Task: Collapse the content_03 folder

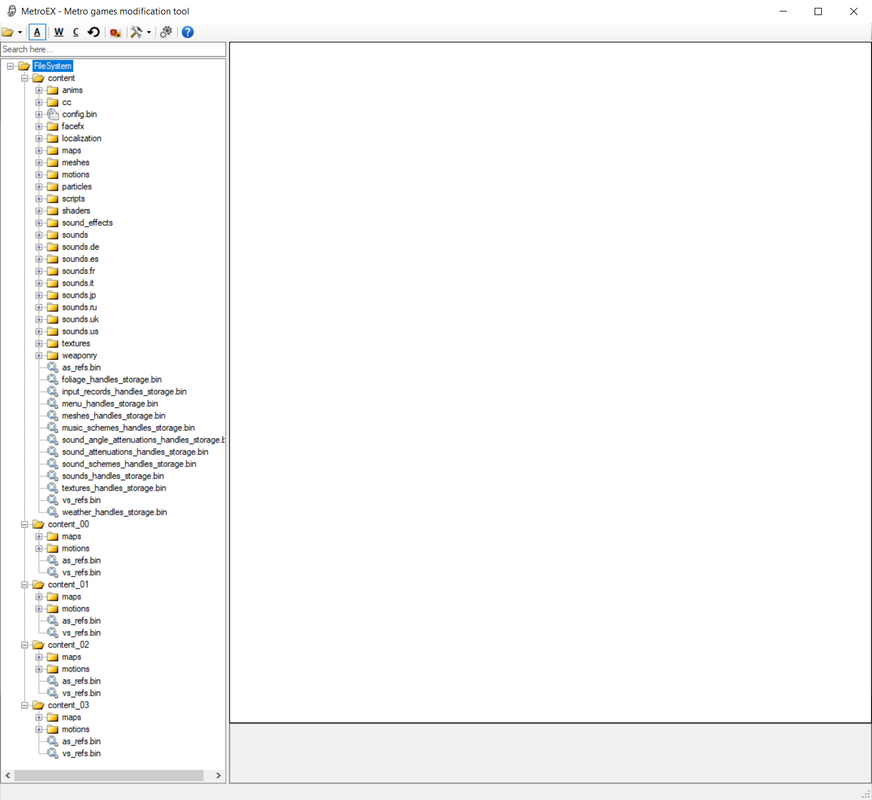Action: point(24,705)
